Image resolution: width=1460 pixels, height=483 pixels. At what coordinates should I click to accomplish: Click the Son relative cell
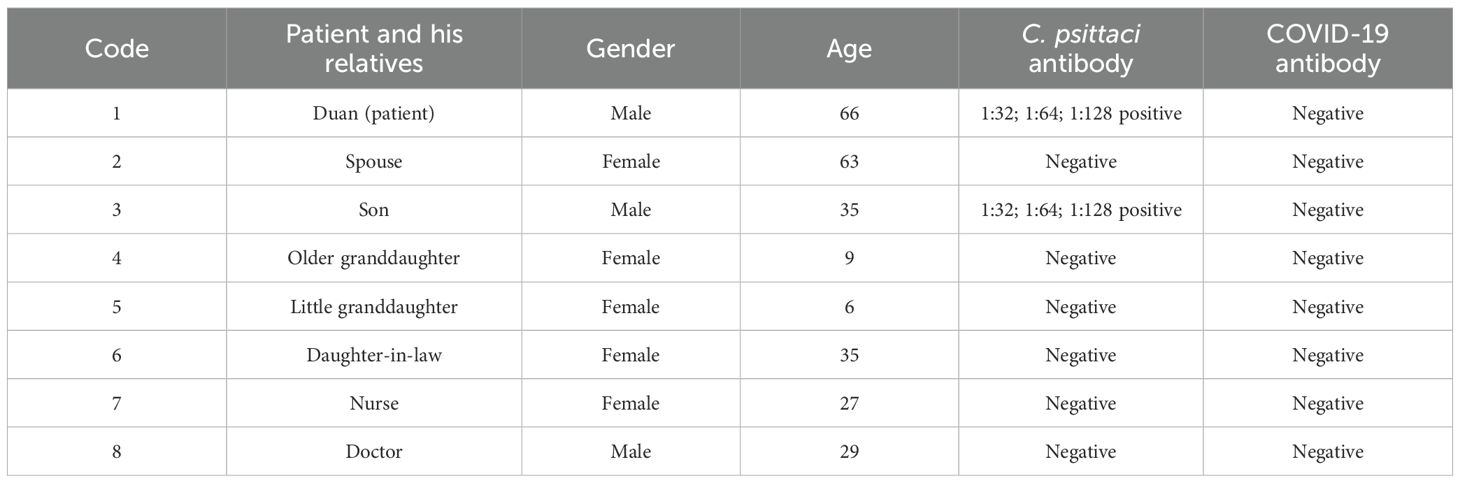point(374,210)
